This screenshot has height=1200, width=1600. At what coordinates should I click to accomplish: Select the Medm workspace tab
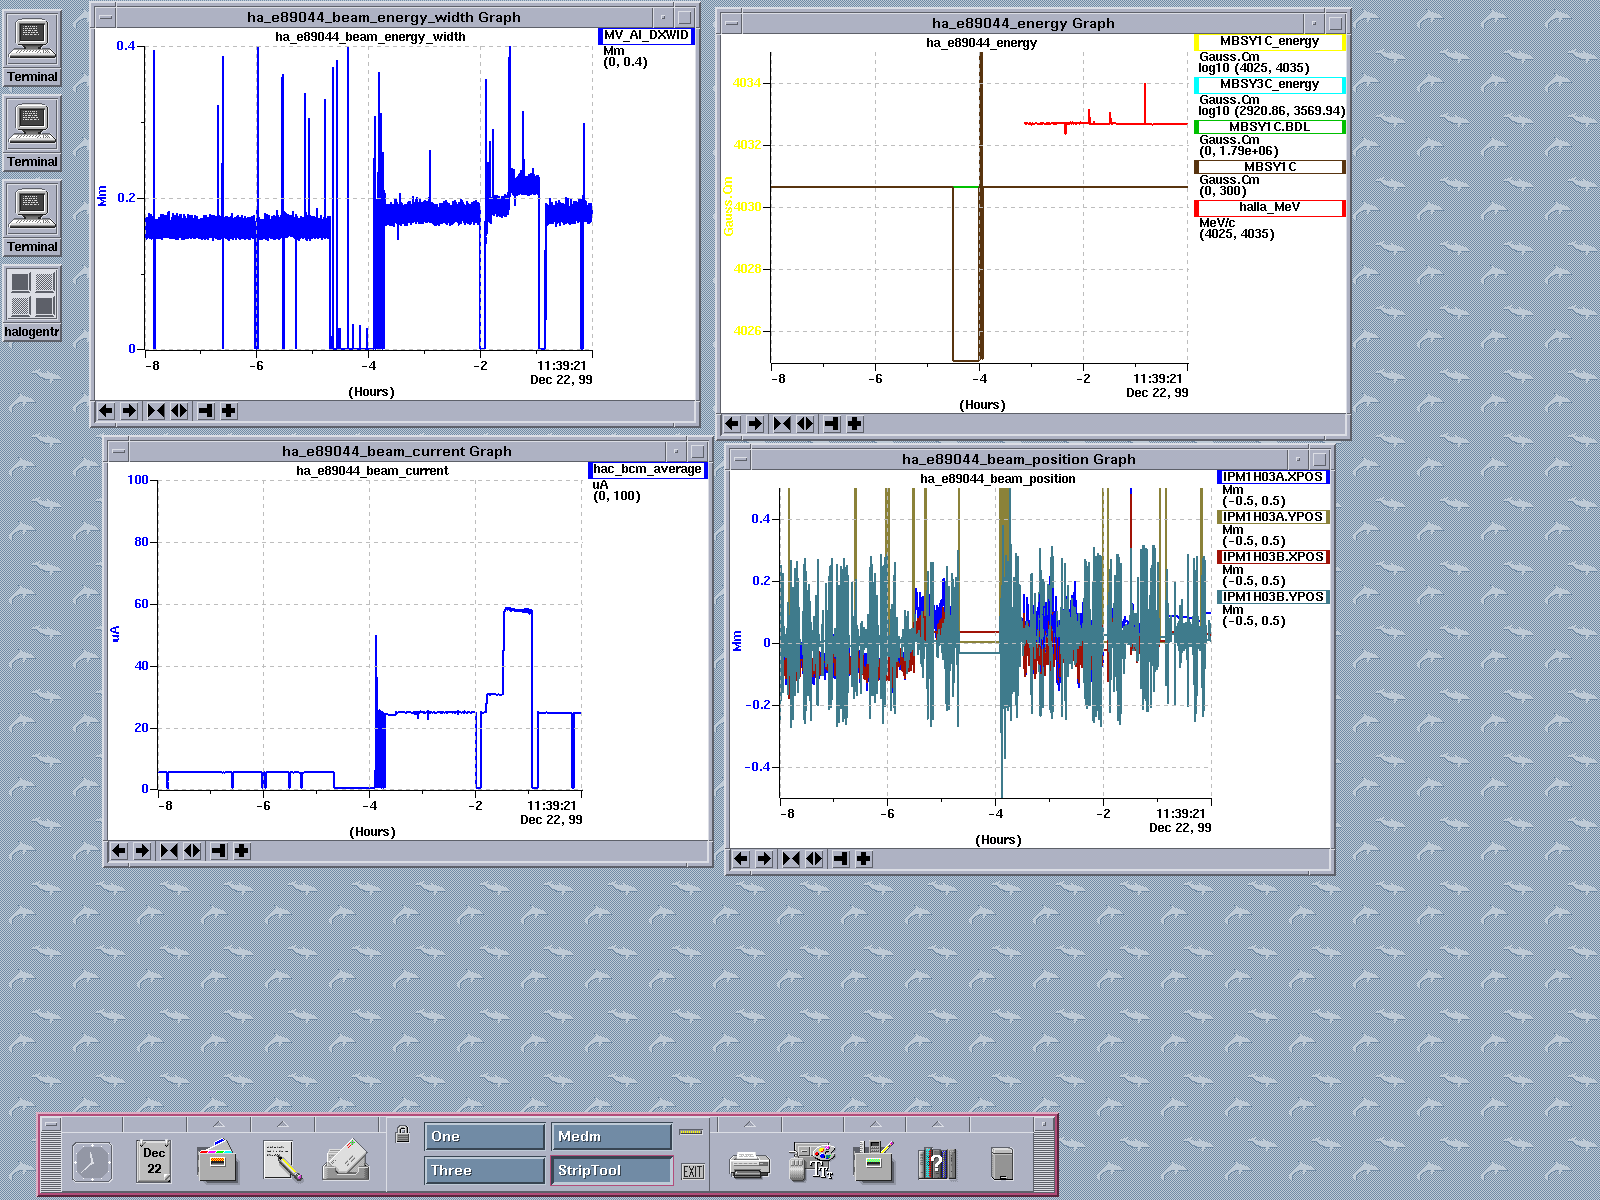pos(611,1137)
